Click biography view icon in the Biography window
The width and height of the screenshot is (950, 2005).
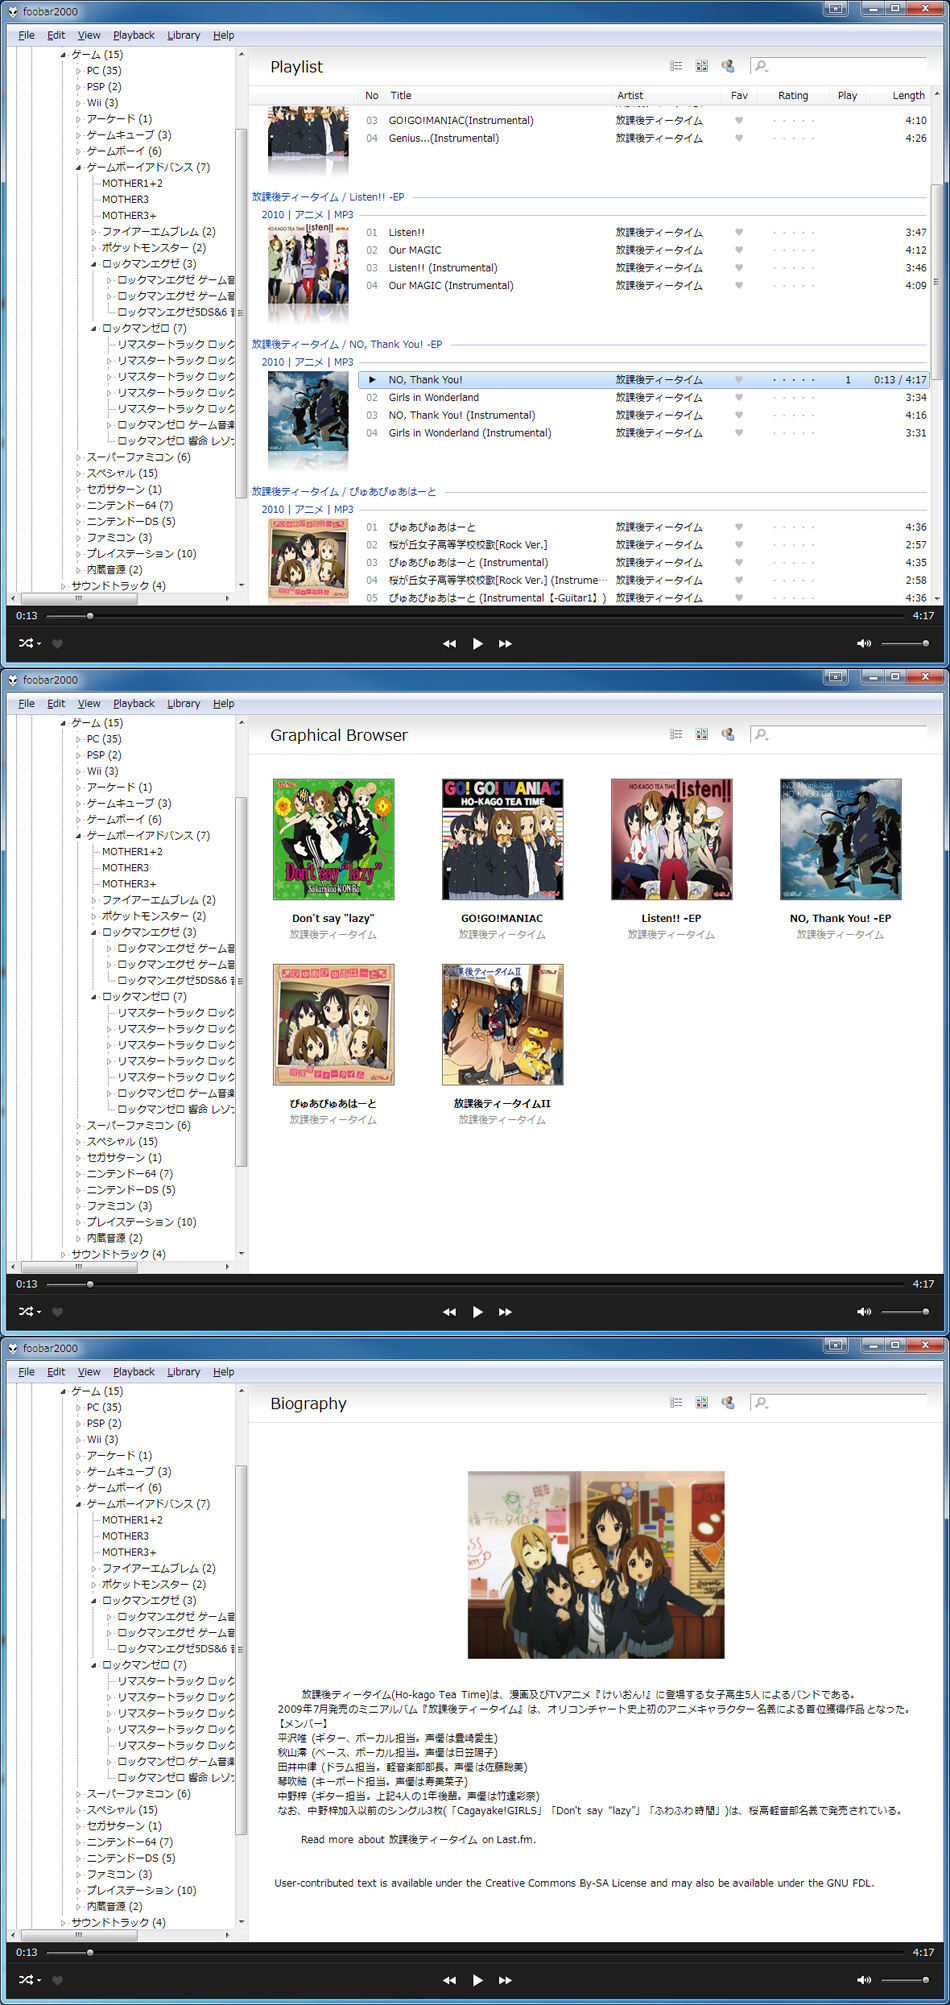point(728,1403)
